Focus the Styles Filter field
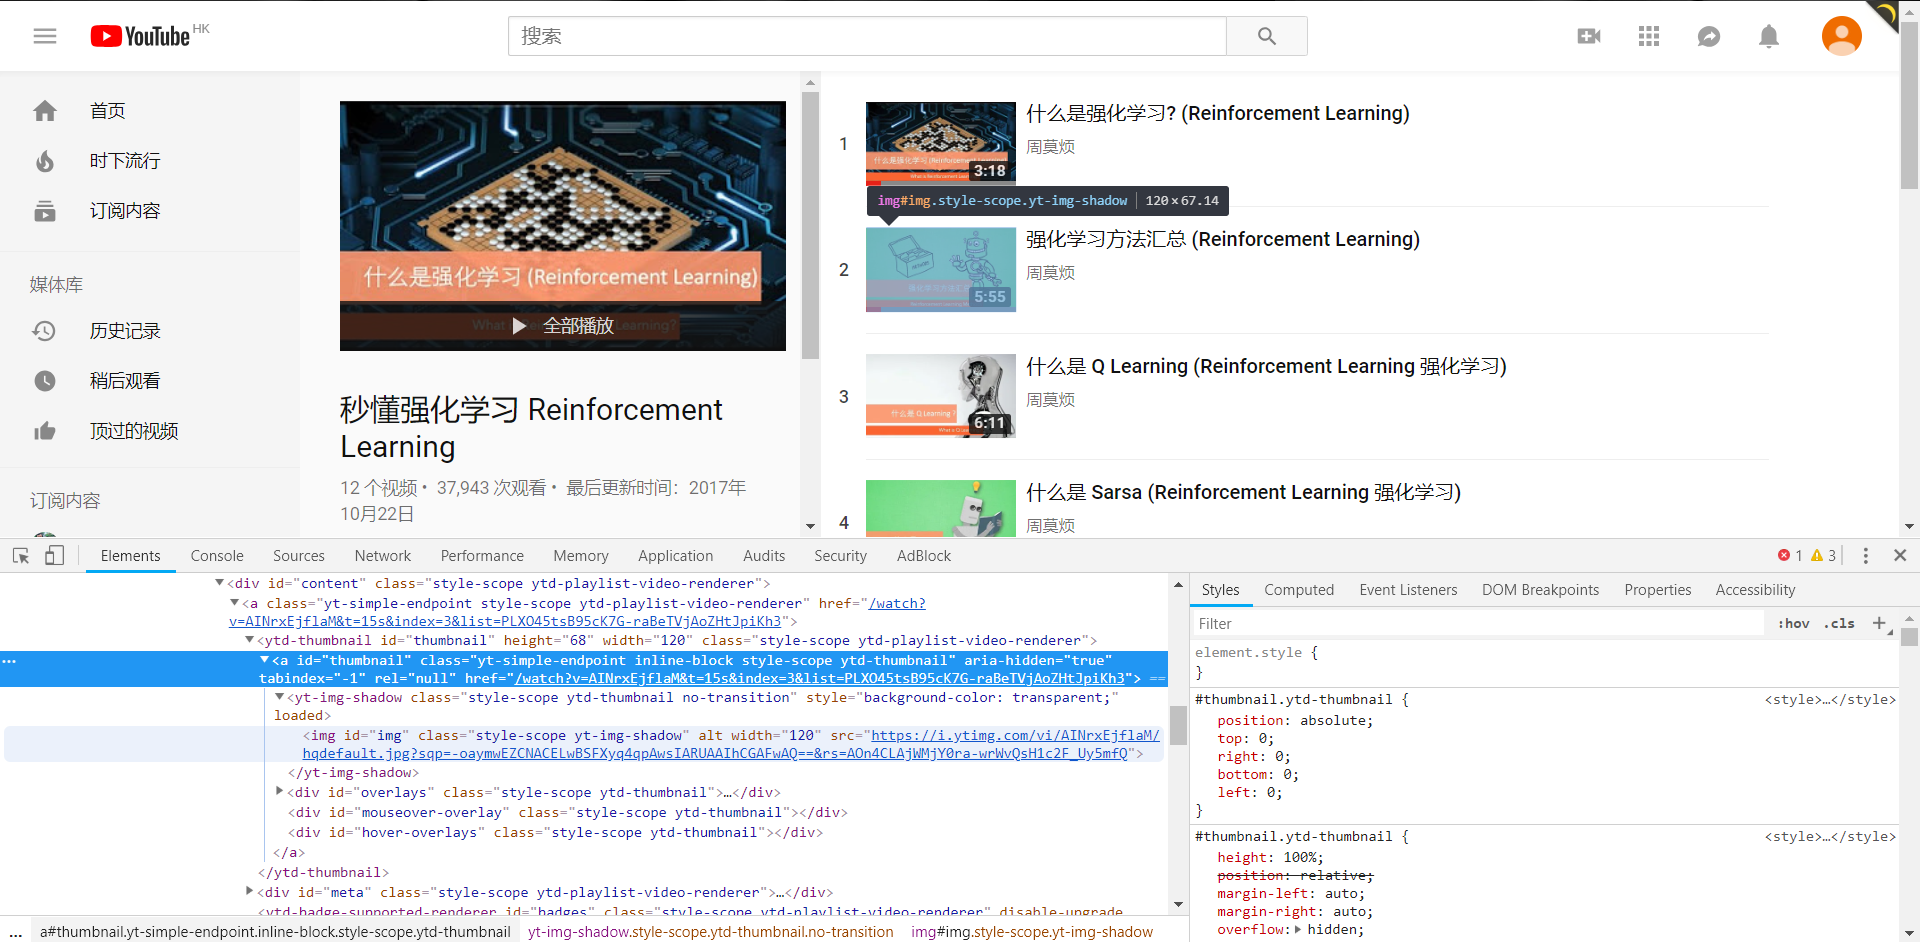 (x=1480, y=623)
